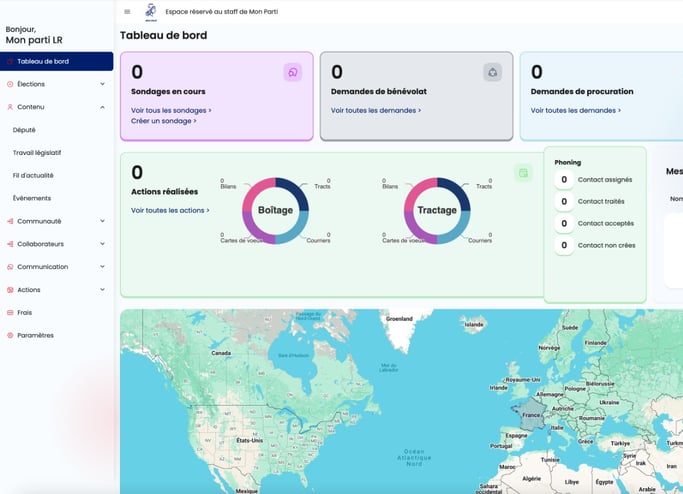Screen dimensions: 683x494
Task: Select Tableau de bord menu item
Action: click(57, 61)
